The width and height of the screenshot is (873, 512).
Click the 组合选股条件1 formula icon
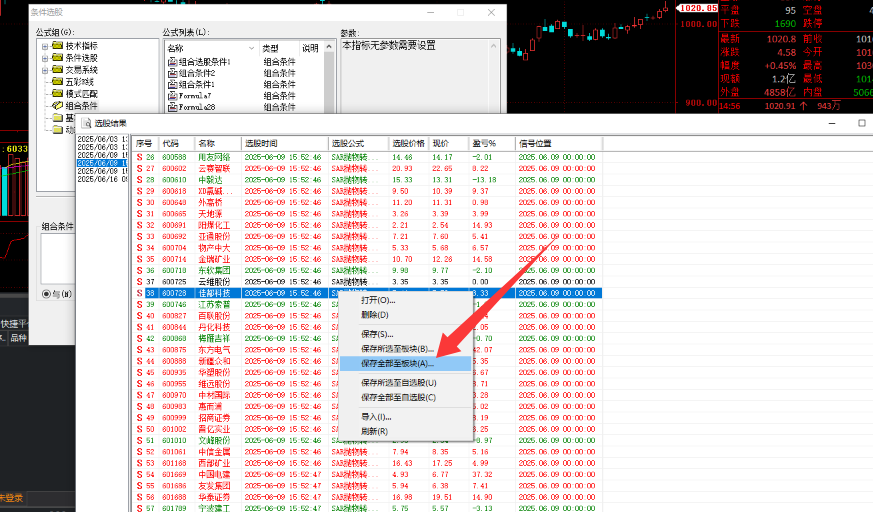tap(172, 62)
